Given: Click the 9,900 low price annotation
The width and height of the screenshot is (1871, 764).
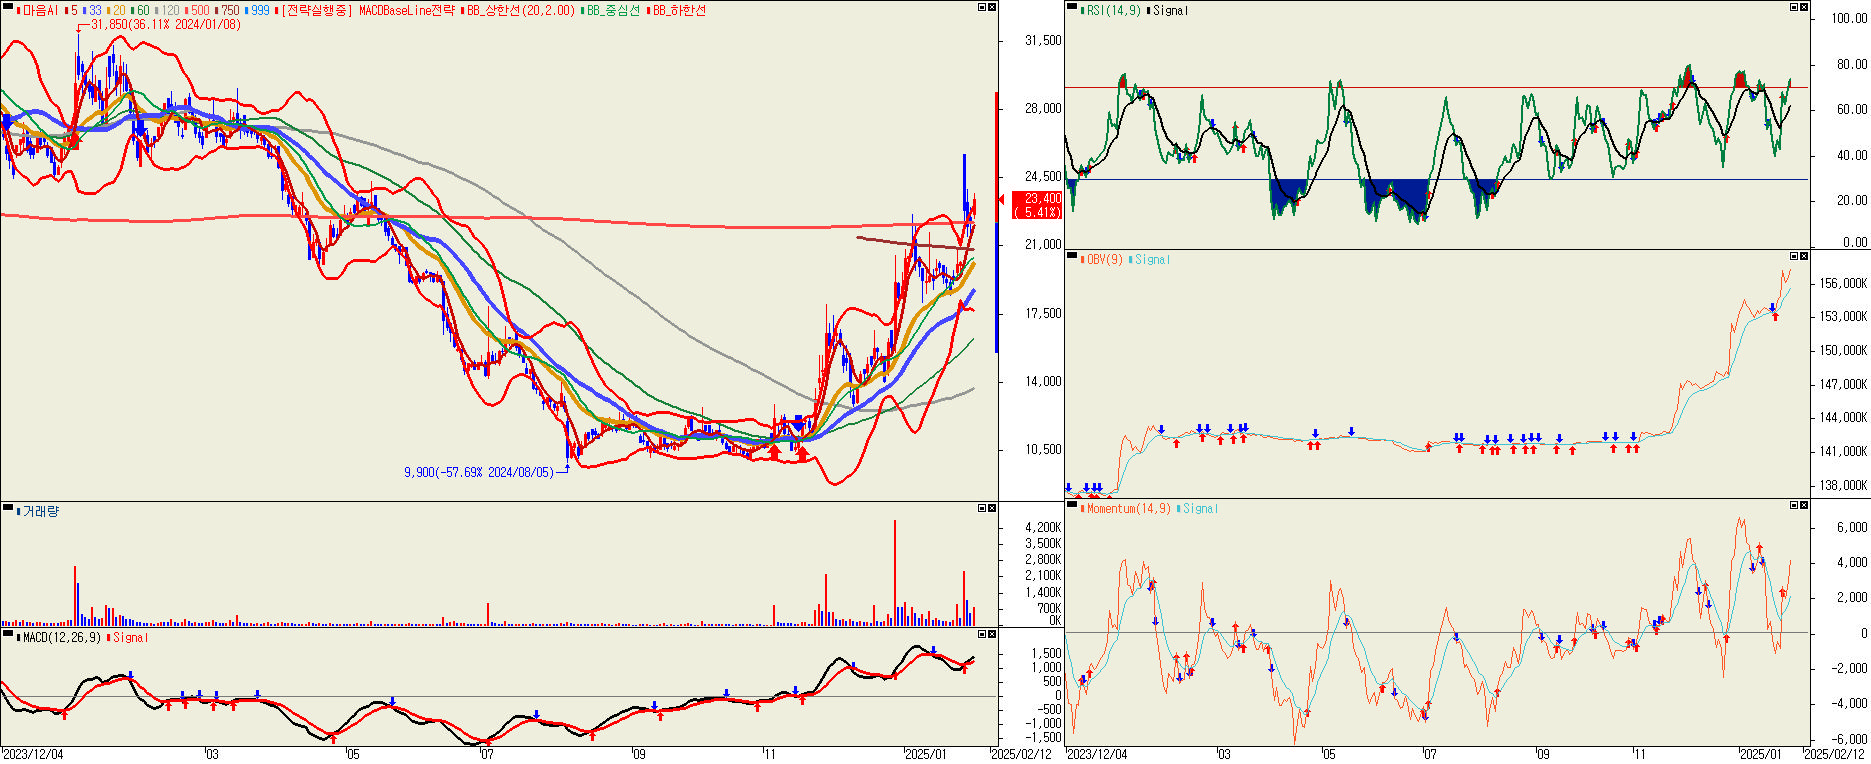Looking at the screenshot, I should pos(478,472).
